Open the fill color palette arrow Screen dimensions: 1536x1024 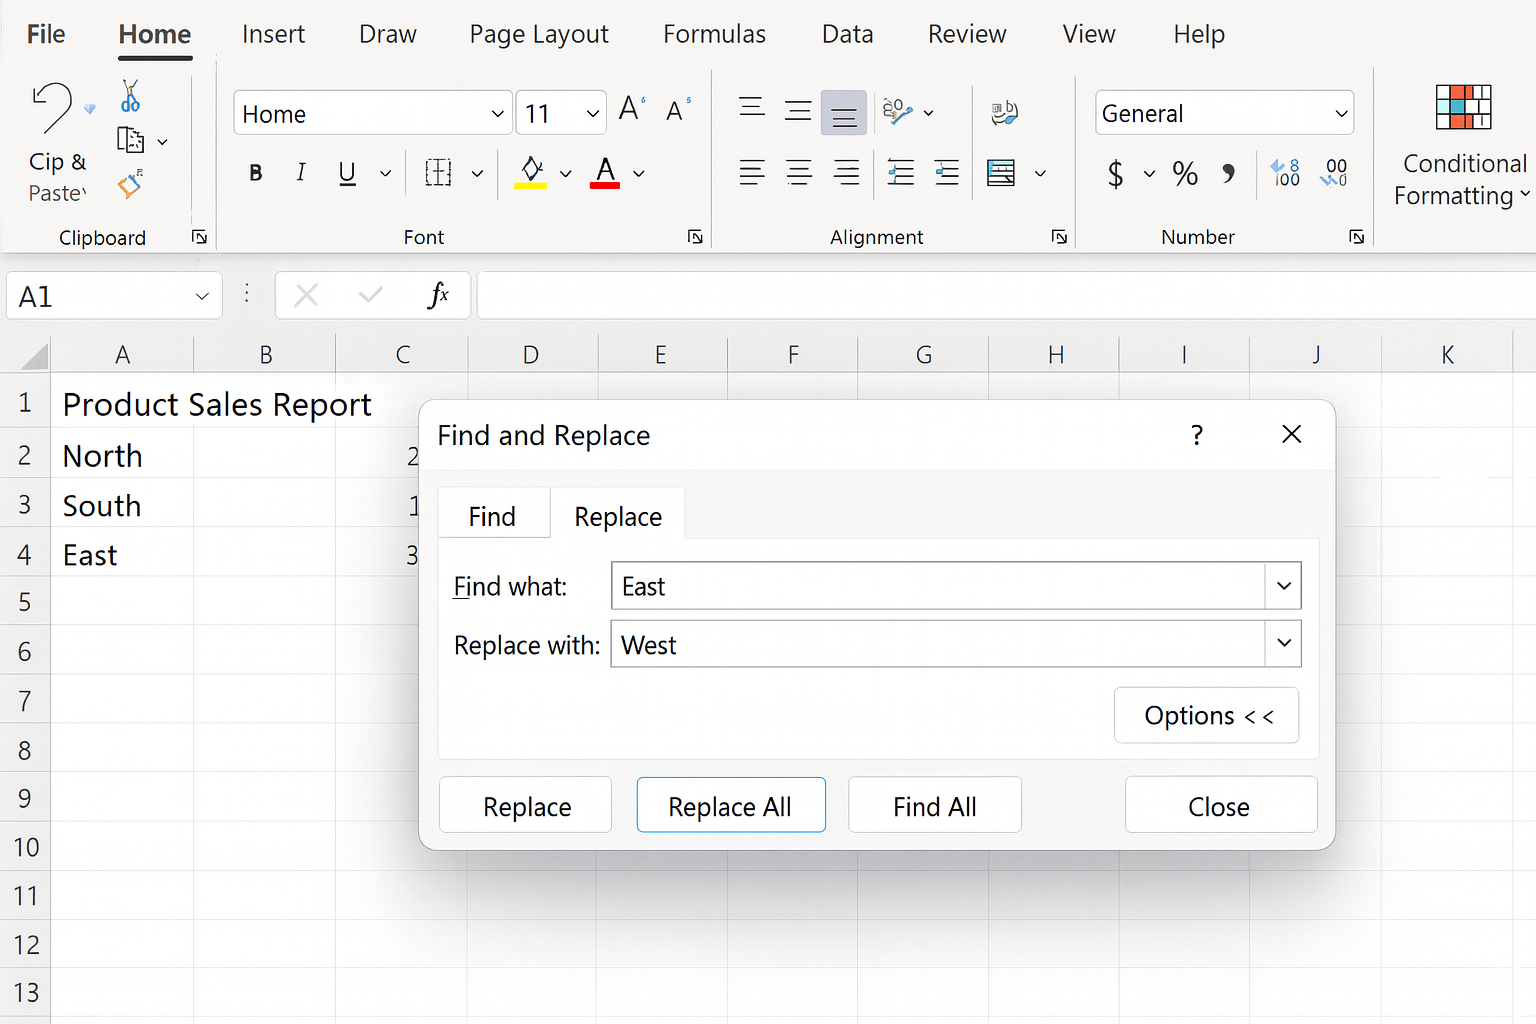tap(566, 174)
